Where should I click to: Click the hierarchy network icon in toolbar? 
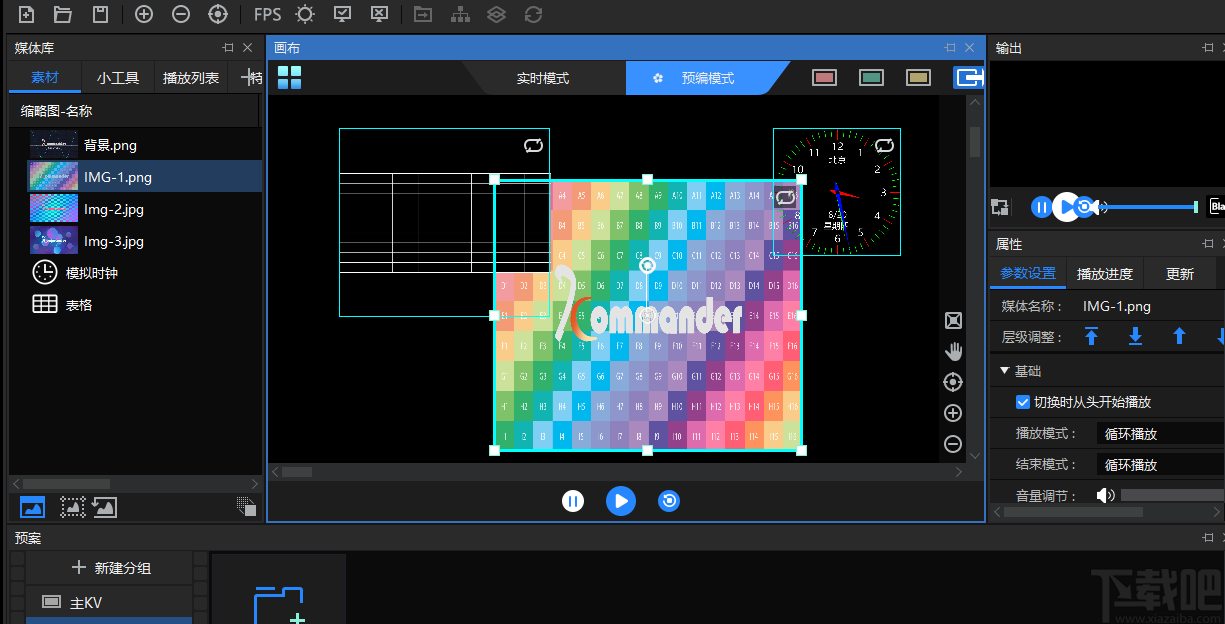point(460,14)
